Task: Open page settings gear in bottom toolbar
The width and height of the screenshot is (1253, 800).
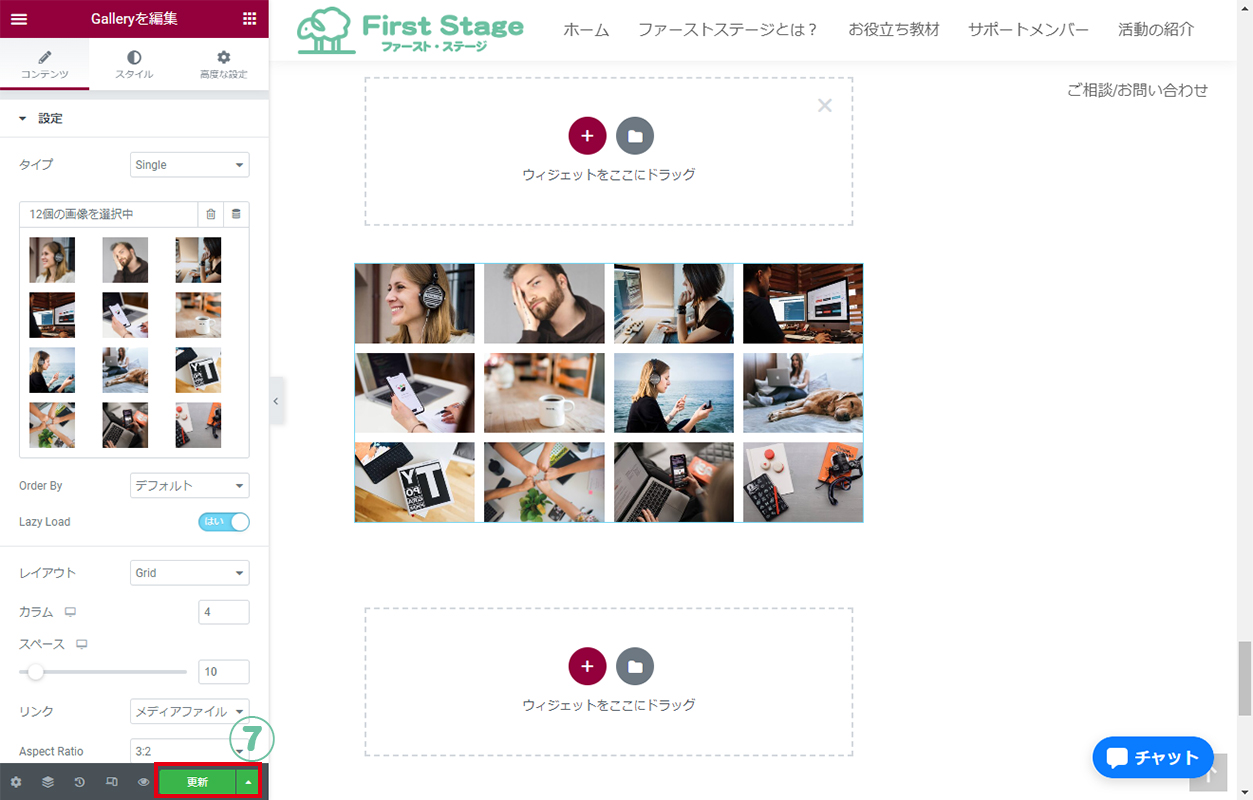Action: coord(16,782)
